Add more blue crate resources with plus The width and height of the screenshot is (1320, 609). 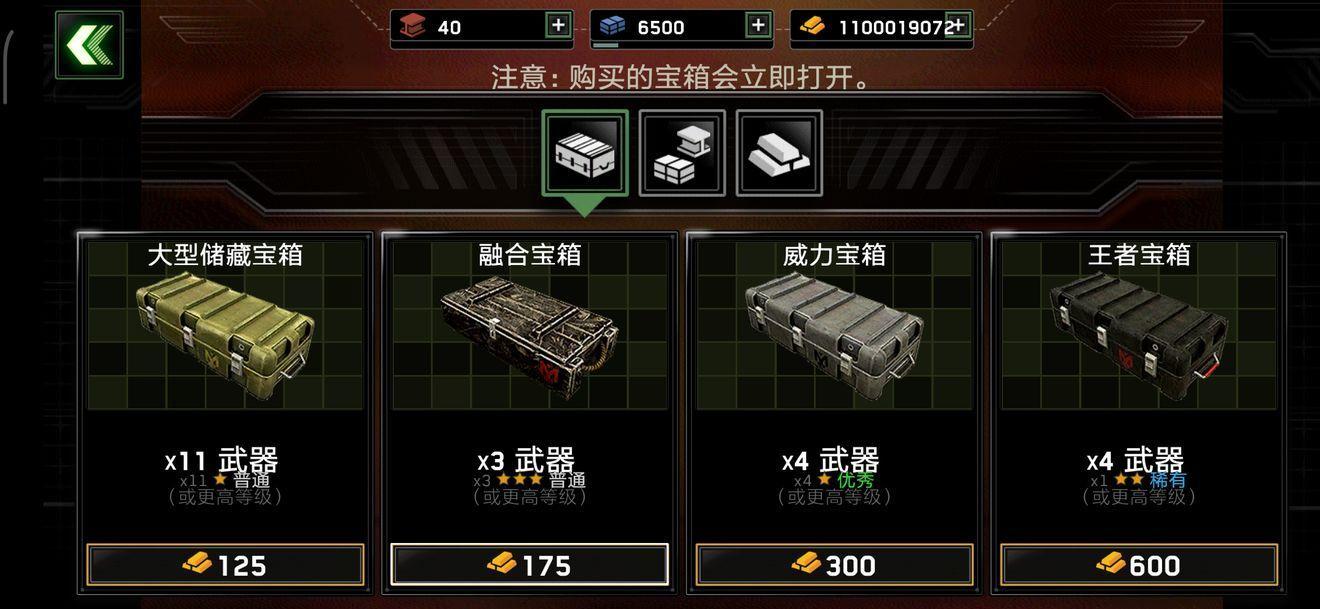759,26
